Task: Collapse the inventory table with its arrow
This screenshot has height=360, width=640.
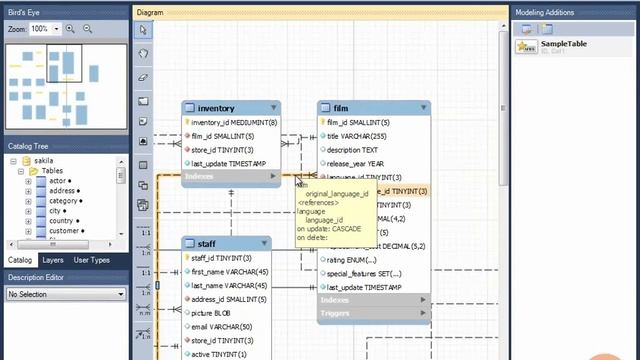Action: pyautogui.click(x=273, y=108)
